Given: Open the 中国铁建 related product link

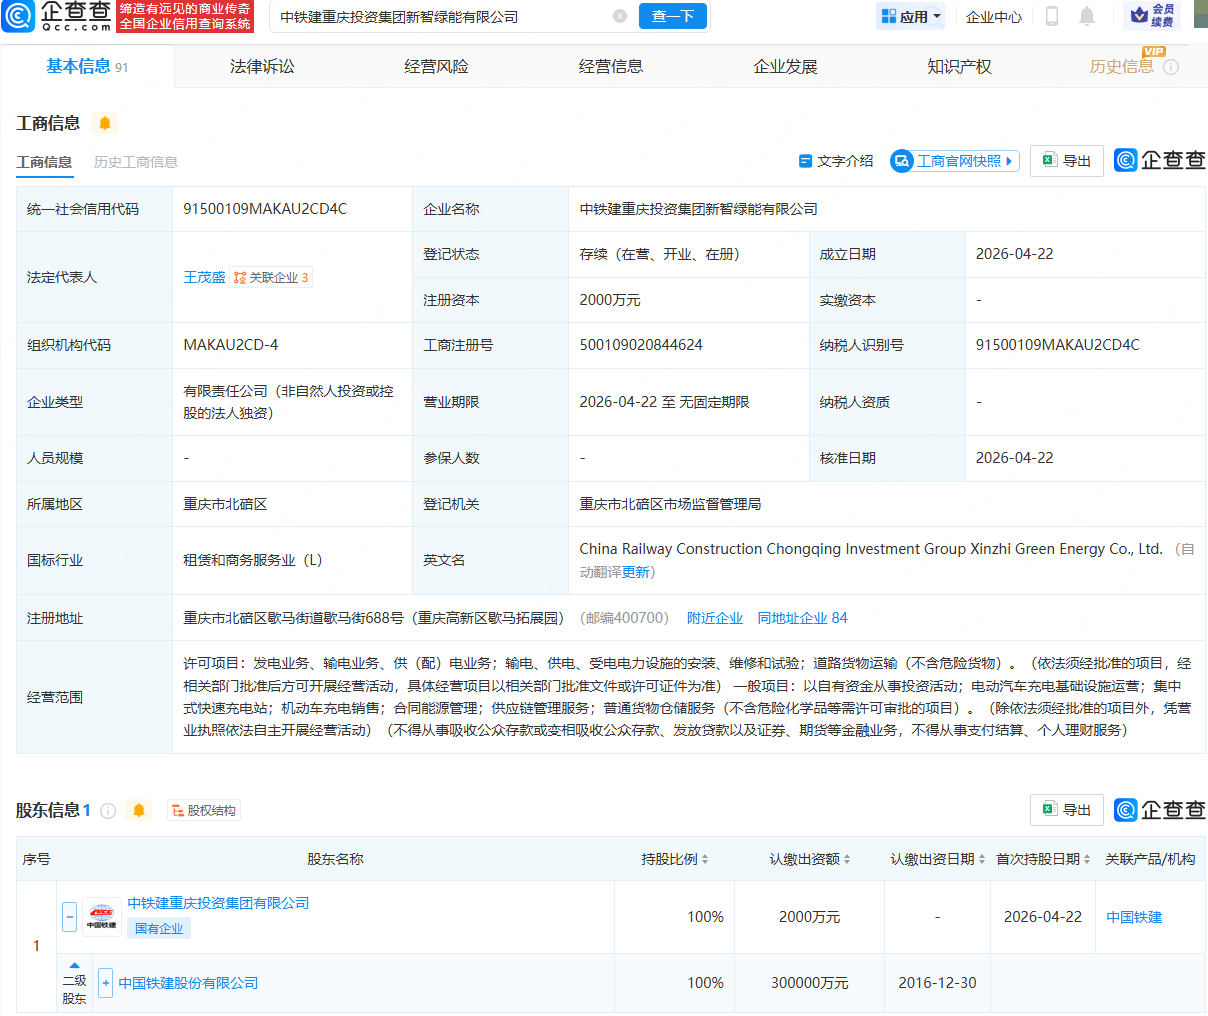Looking at the screenshot, I should click(1134, 917).
